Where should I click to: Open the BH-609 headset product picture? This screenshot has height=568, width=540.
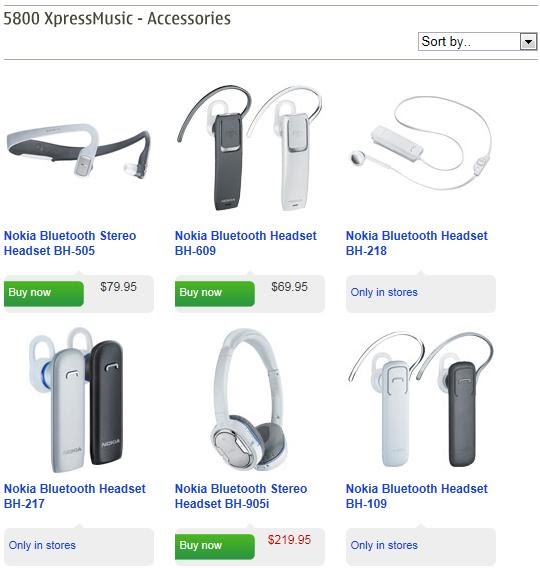coord(250,148)
